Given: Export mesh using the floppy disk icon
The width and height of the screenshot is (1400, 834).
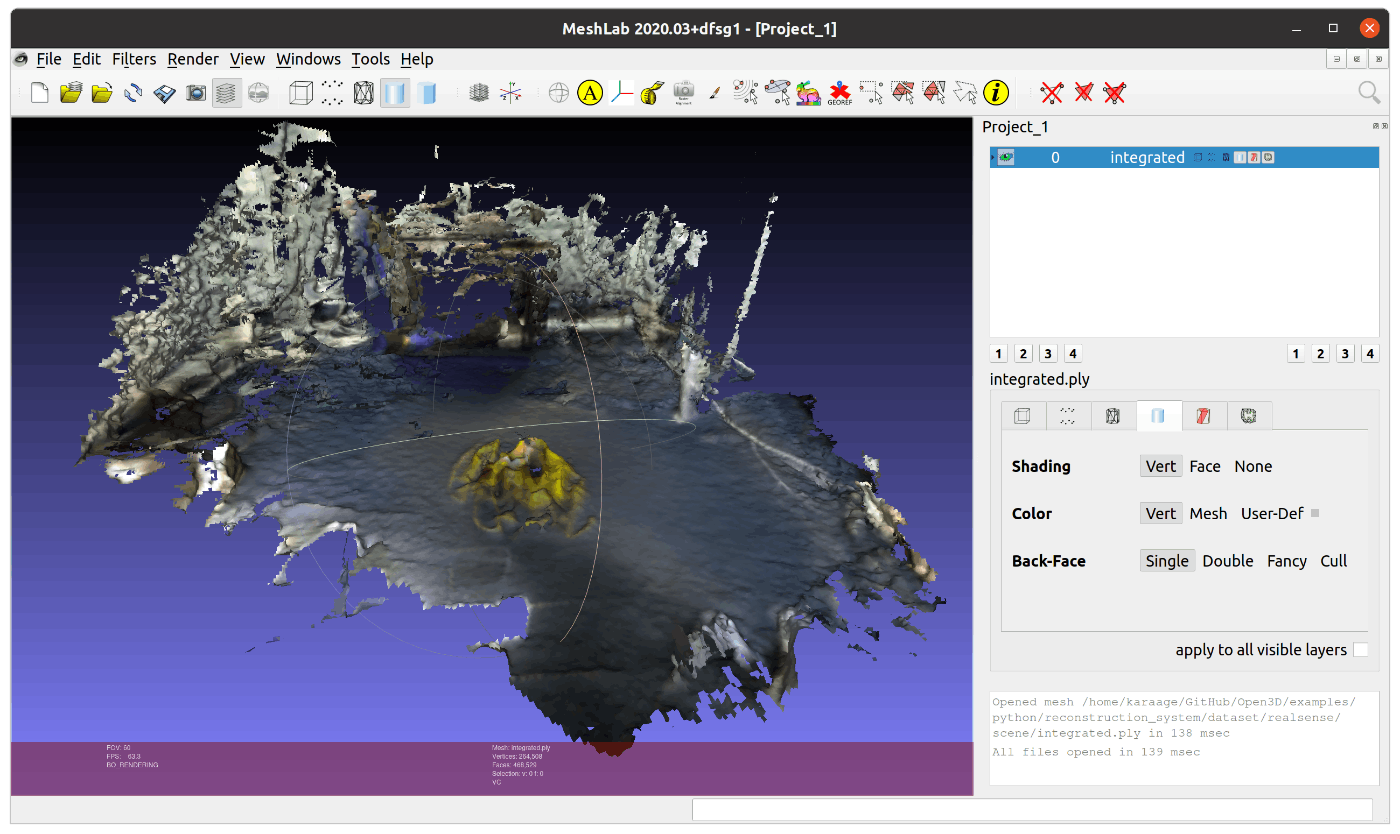Looking at the screenshot, I should (x=165, y=93).
